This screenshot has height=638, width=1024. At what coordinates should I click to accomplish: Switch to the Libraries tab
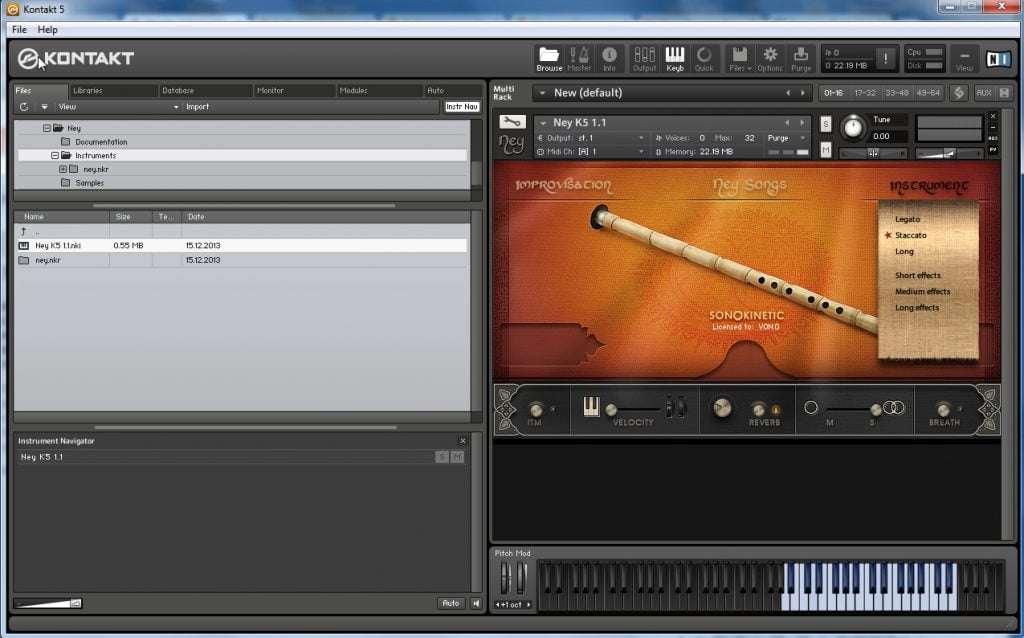click(x=113, y=91)
